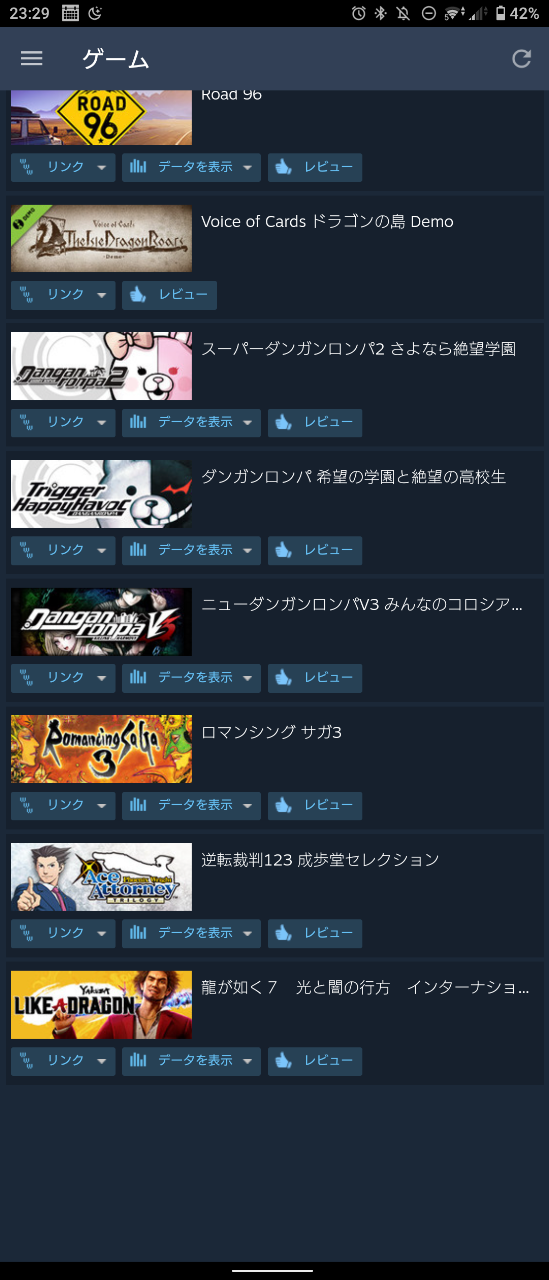Click link chain icon for Voice of Cards Demo

(x=27, y=295)
